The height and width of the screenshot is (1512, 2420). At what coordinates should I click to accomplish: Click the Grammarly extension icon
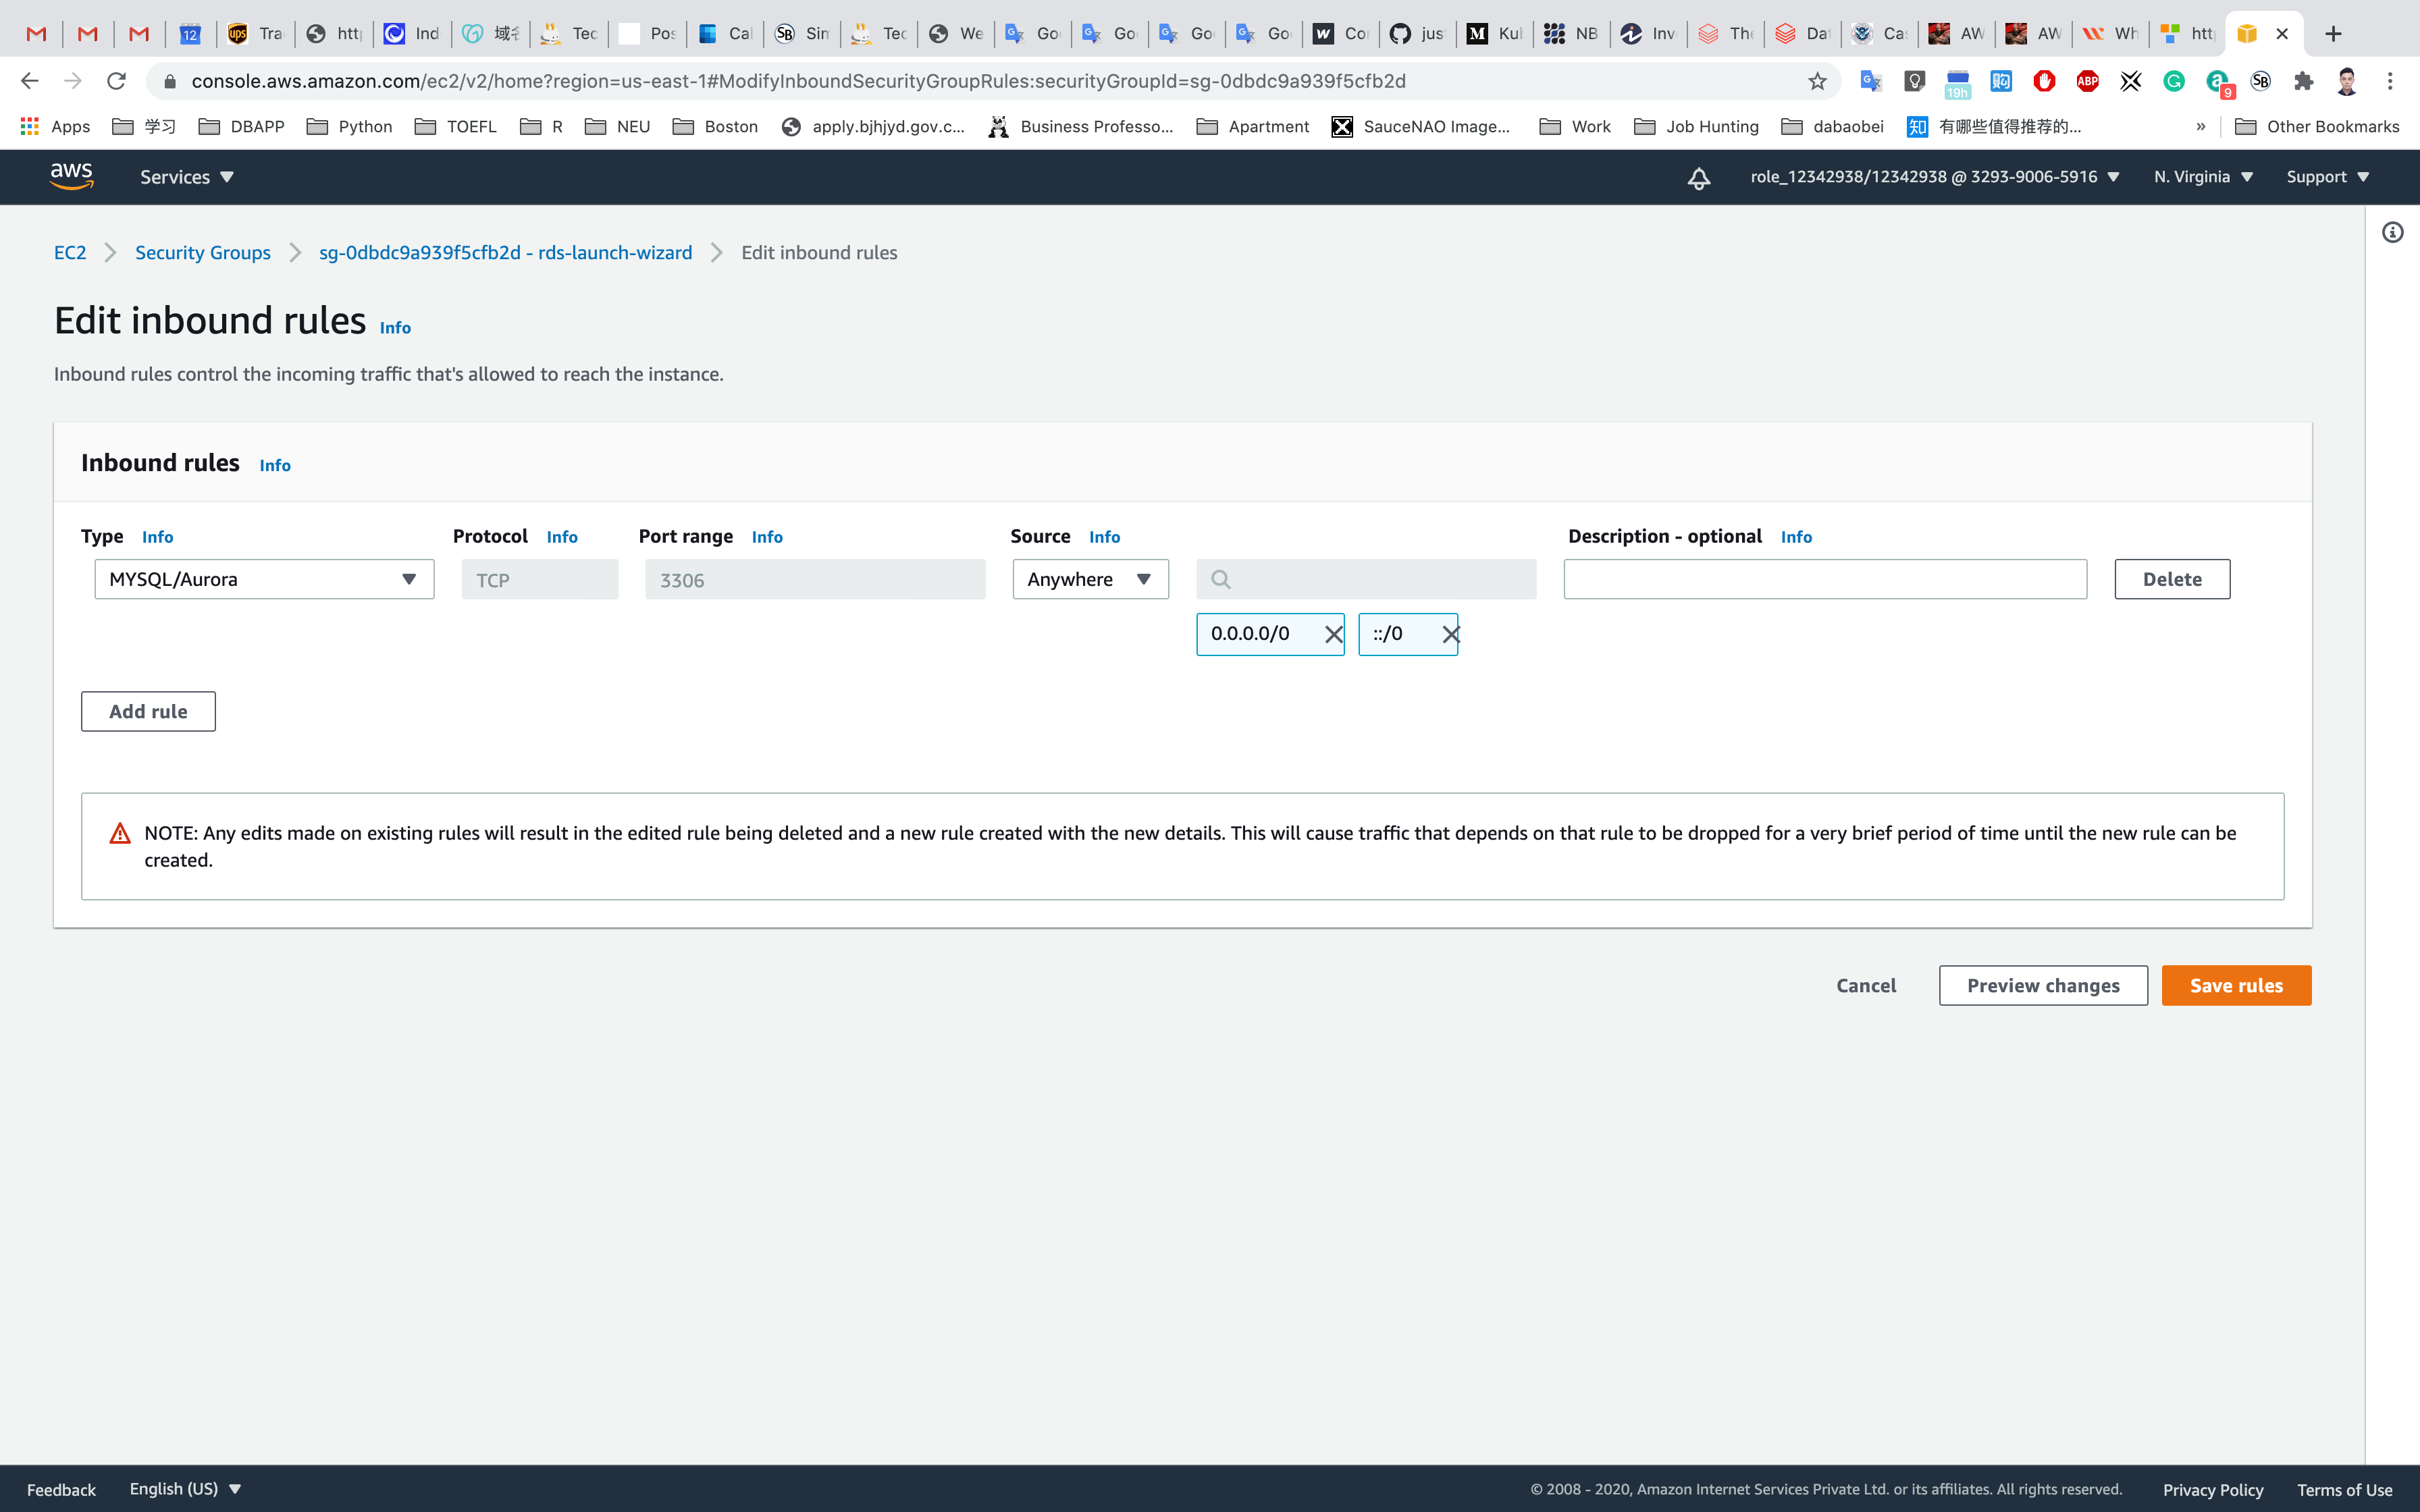click(x=2174, y=82)
